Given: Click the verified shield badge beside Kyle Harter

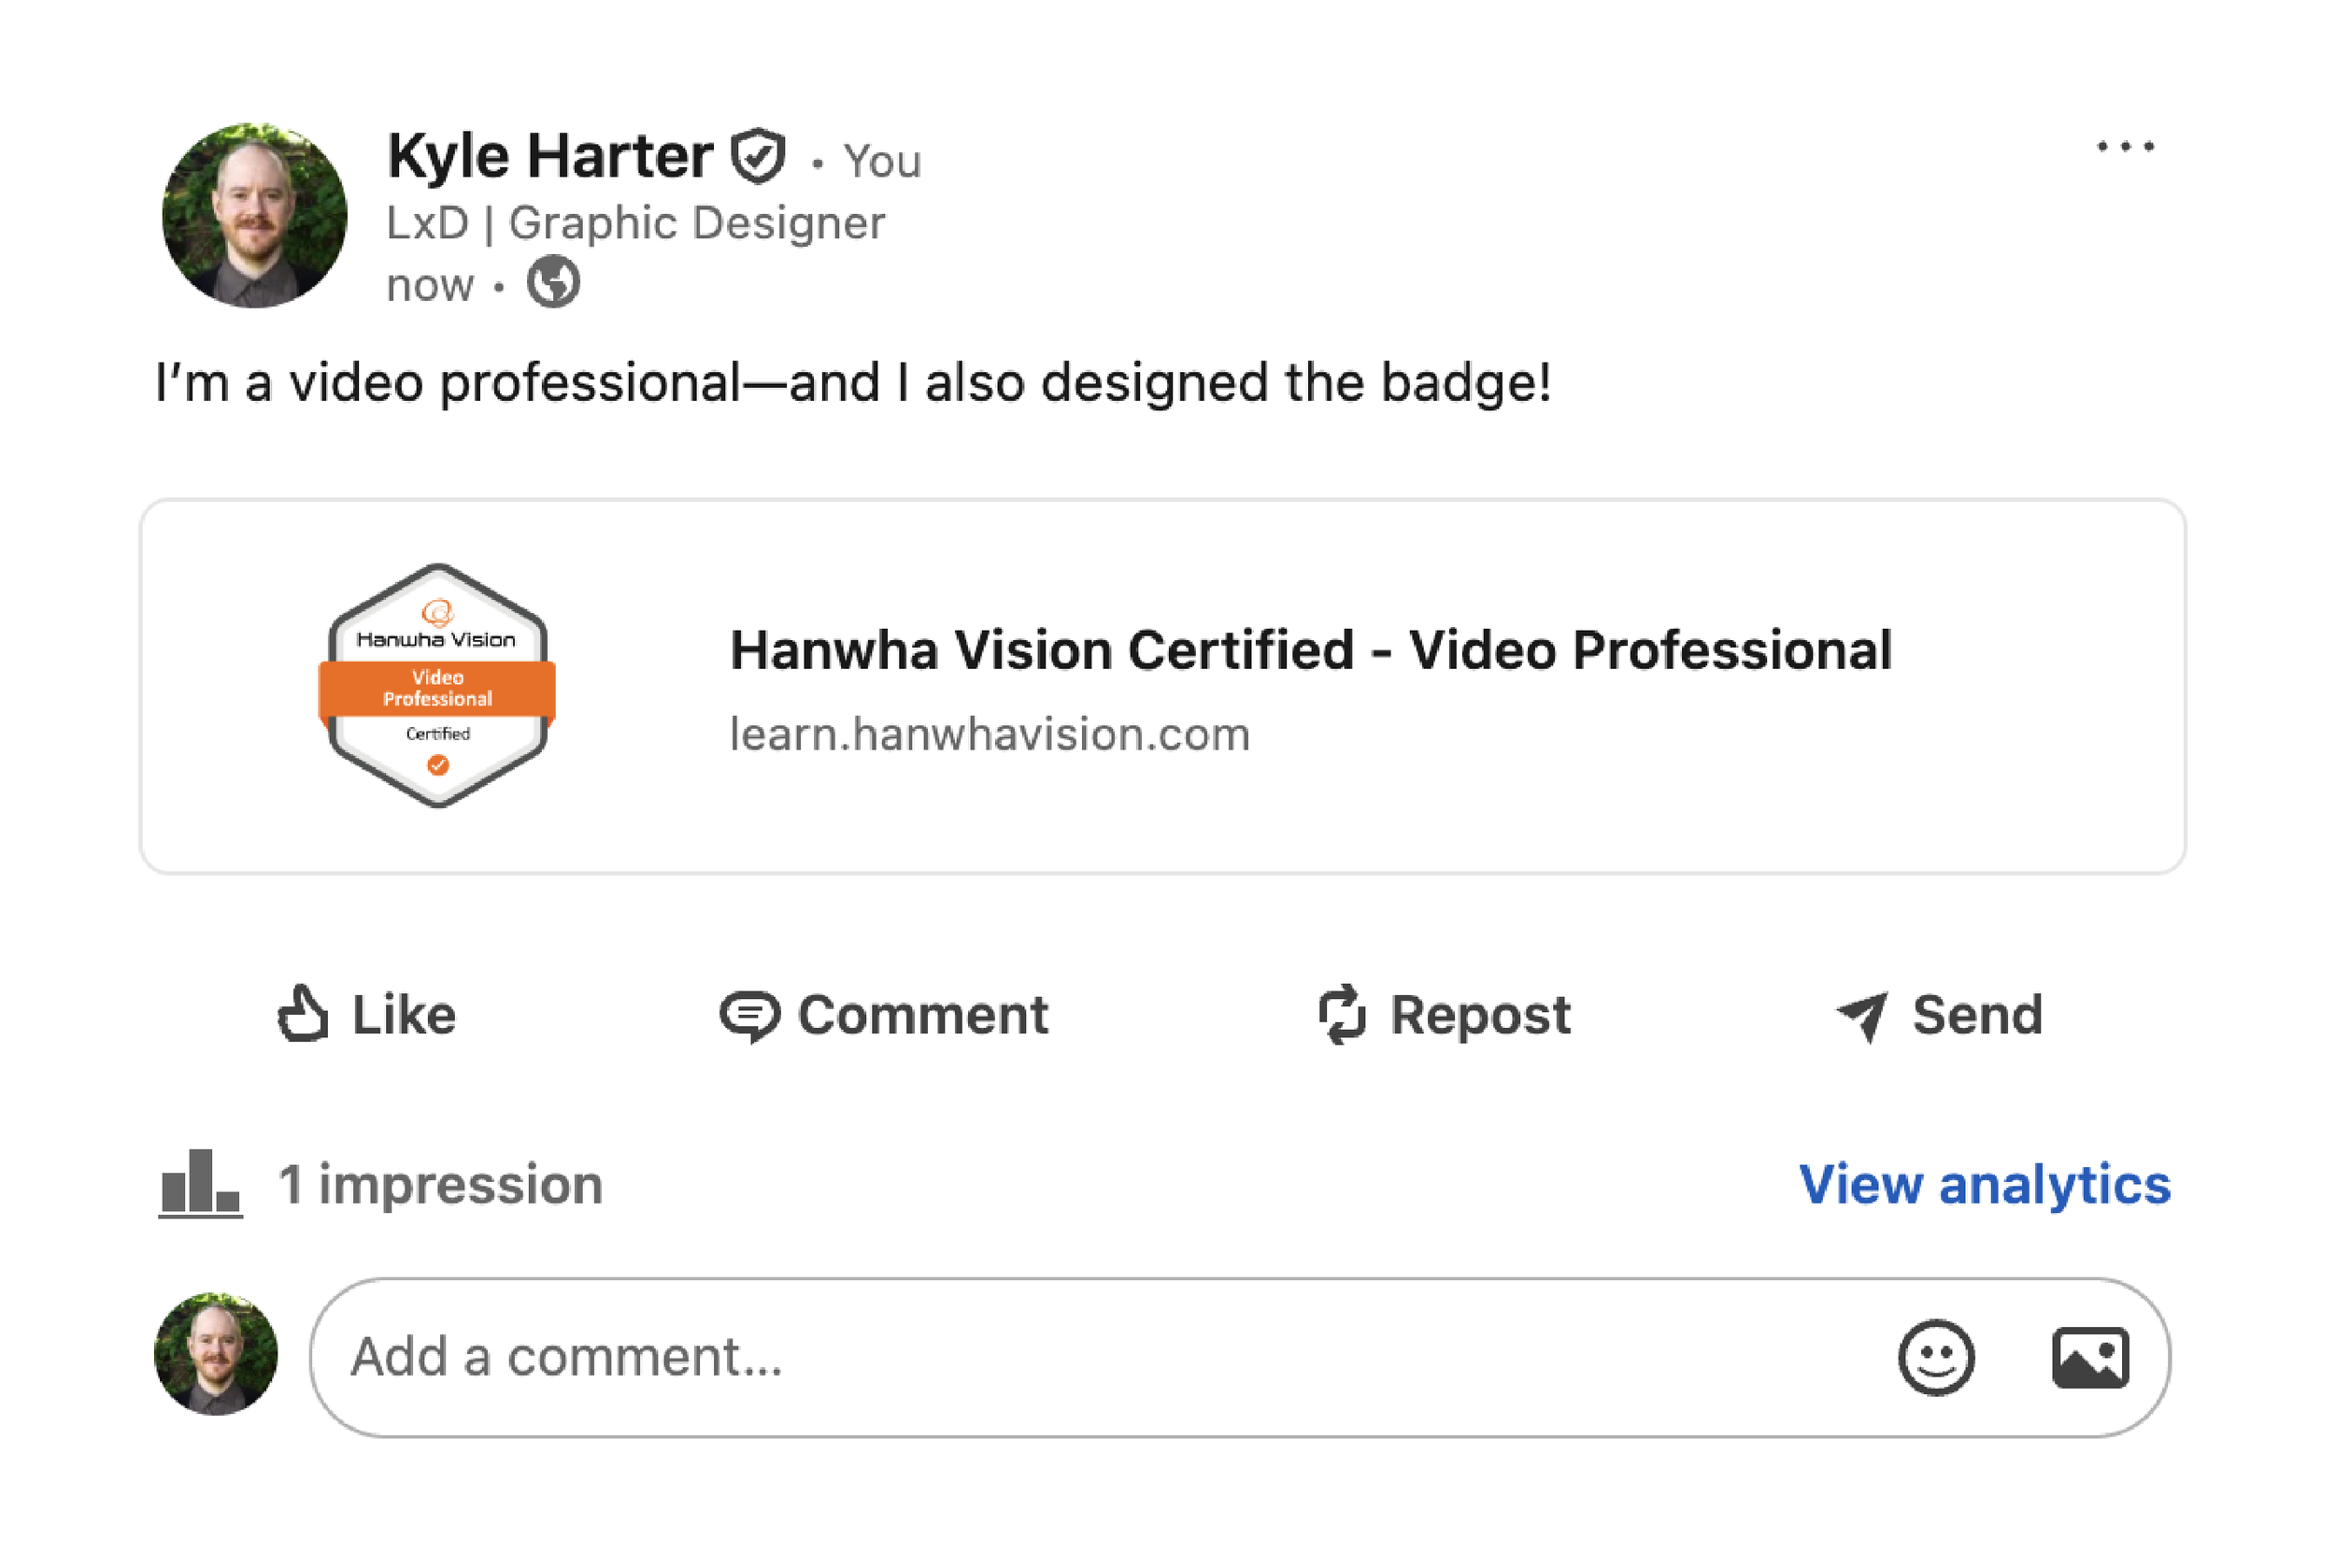Looking at the screenshot, I should tap(758, 156).
